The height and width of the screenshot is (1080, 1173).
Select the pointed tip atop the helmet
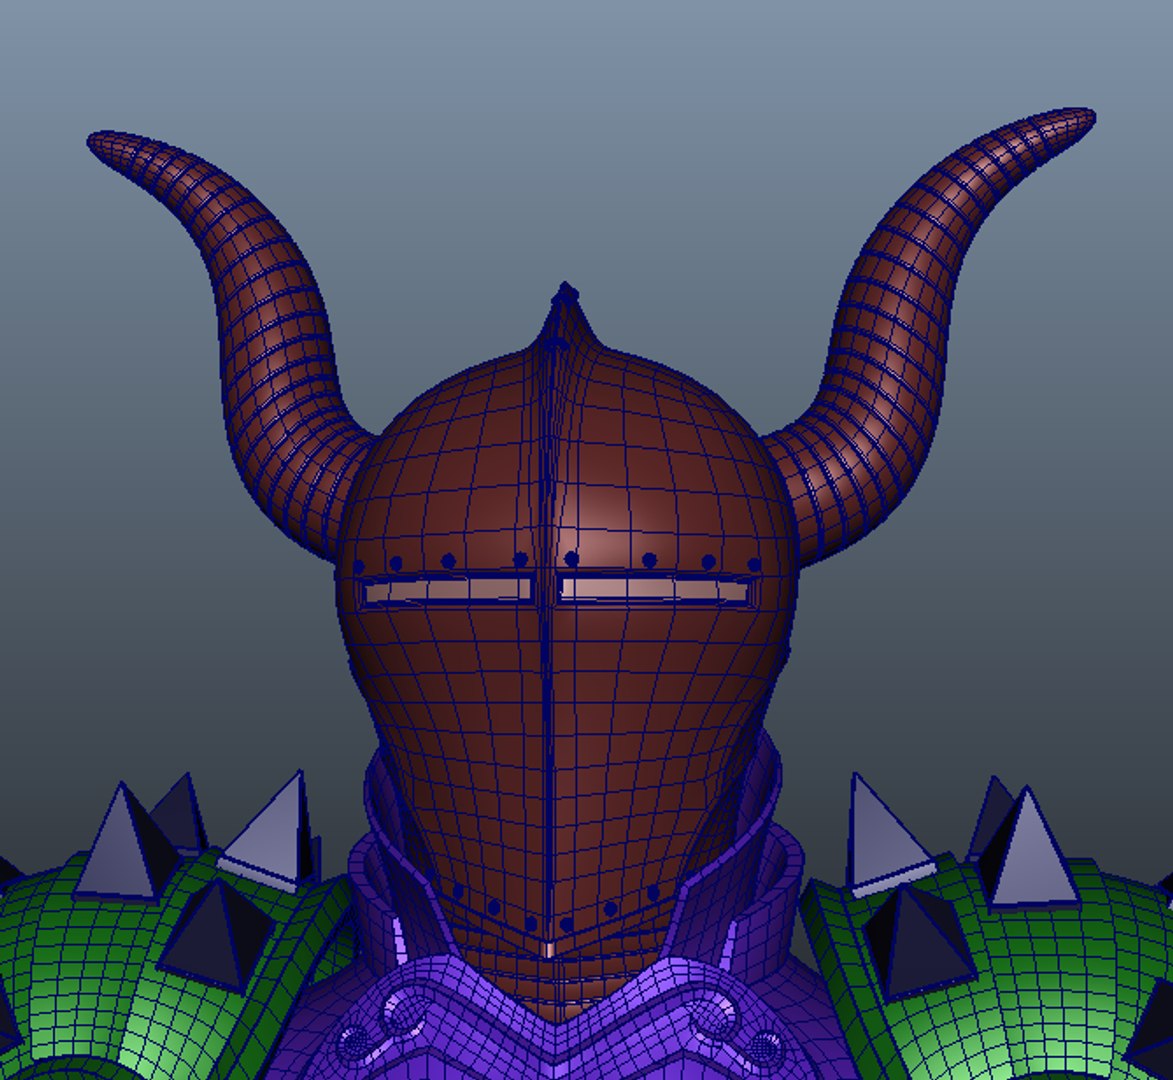coord(566,314)
